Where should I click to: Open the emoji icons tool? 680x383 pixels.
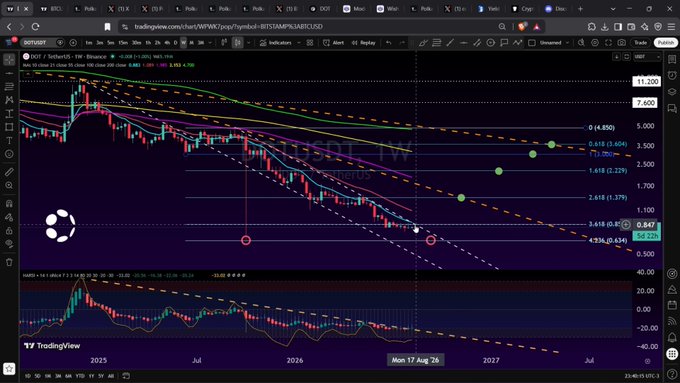pos(9,154)
